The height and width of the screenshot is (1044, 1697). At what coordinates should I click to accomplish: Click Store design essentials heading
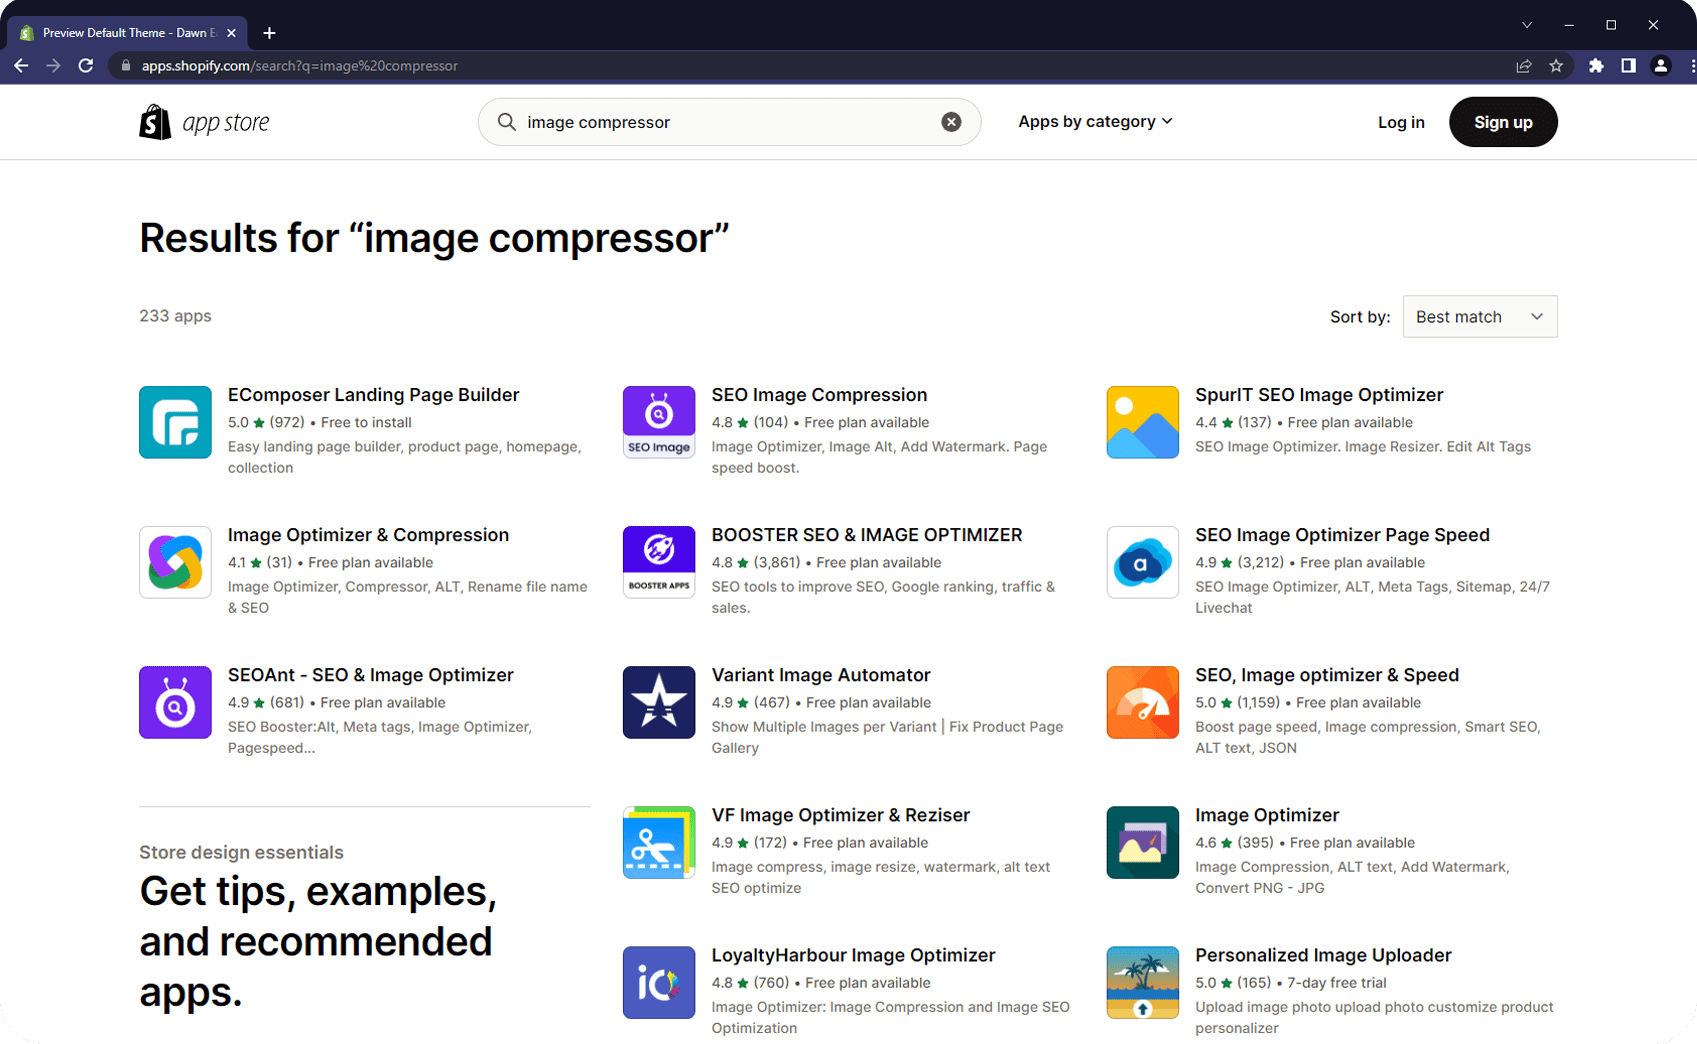(x=241, y=852)
